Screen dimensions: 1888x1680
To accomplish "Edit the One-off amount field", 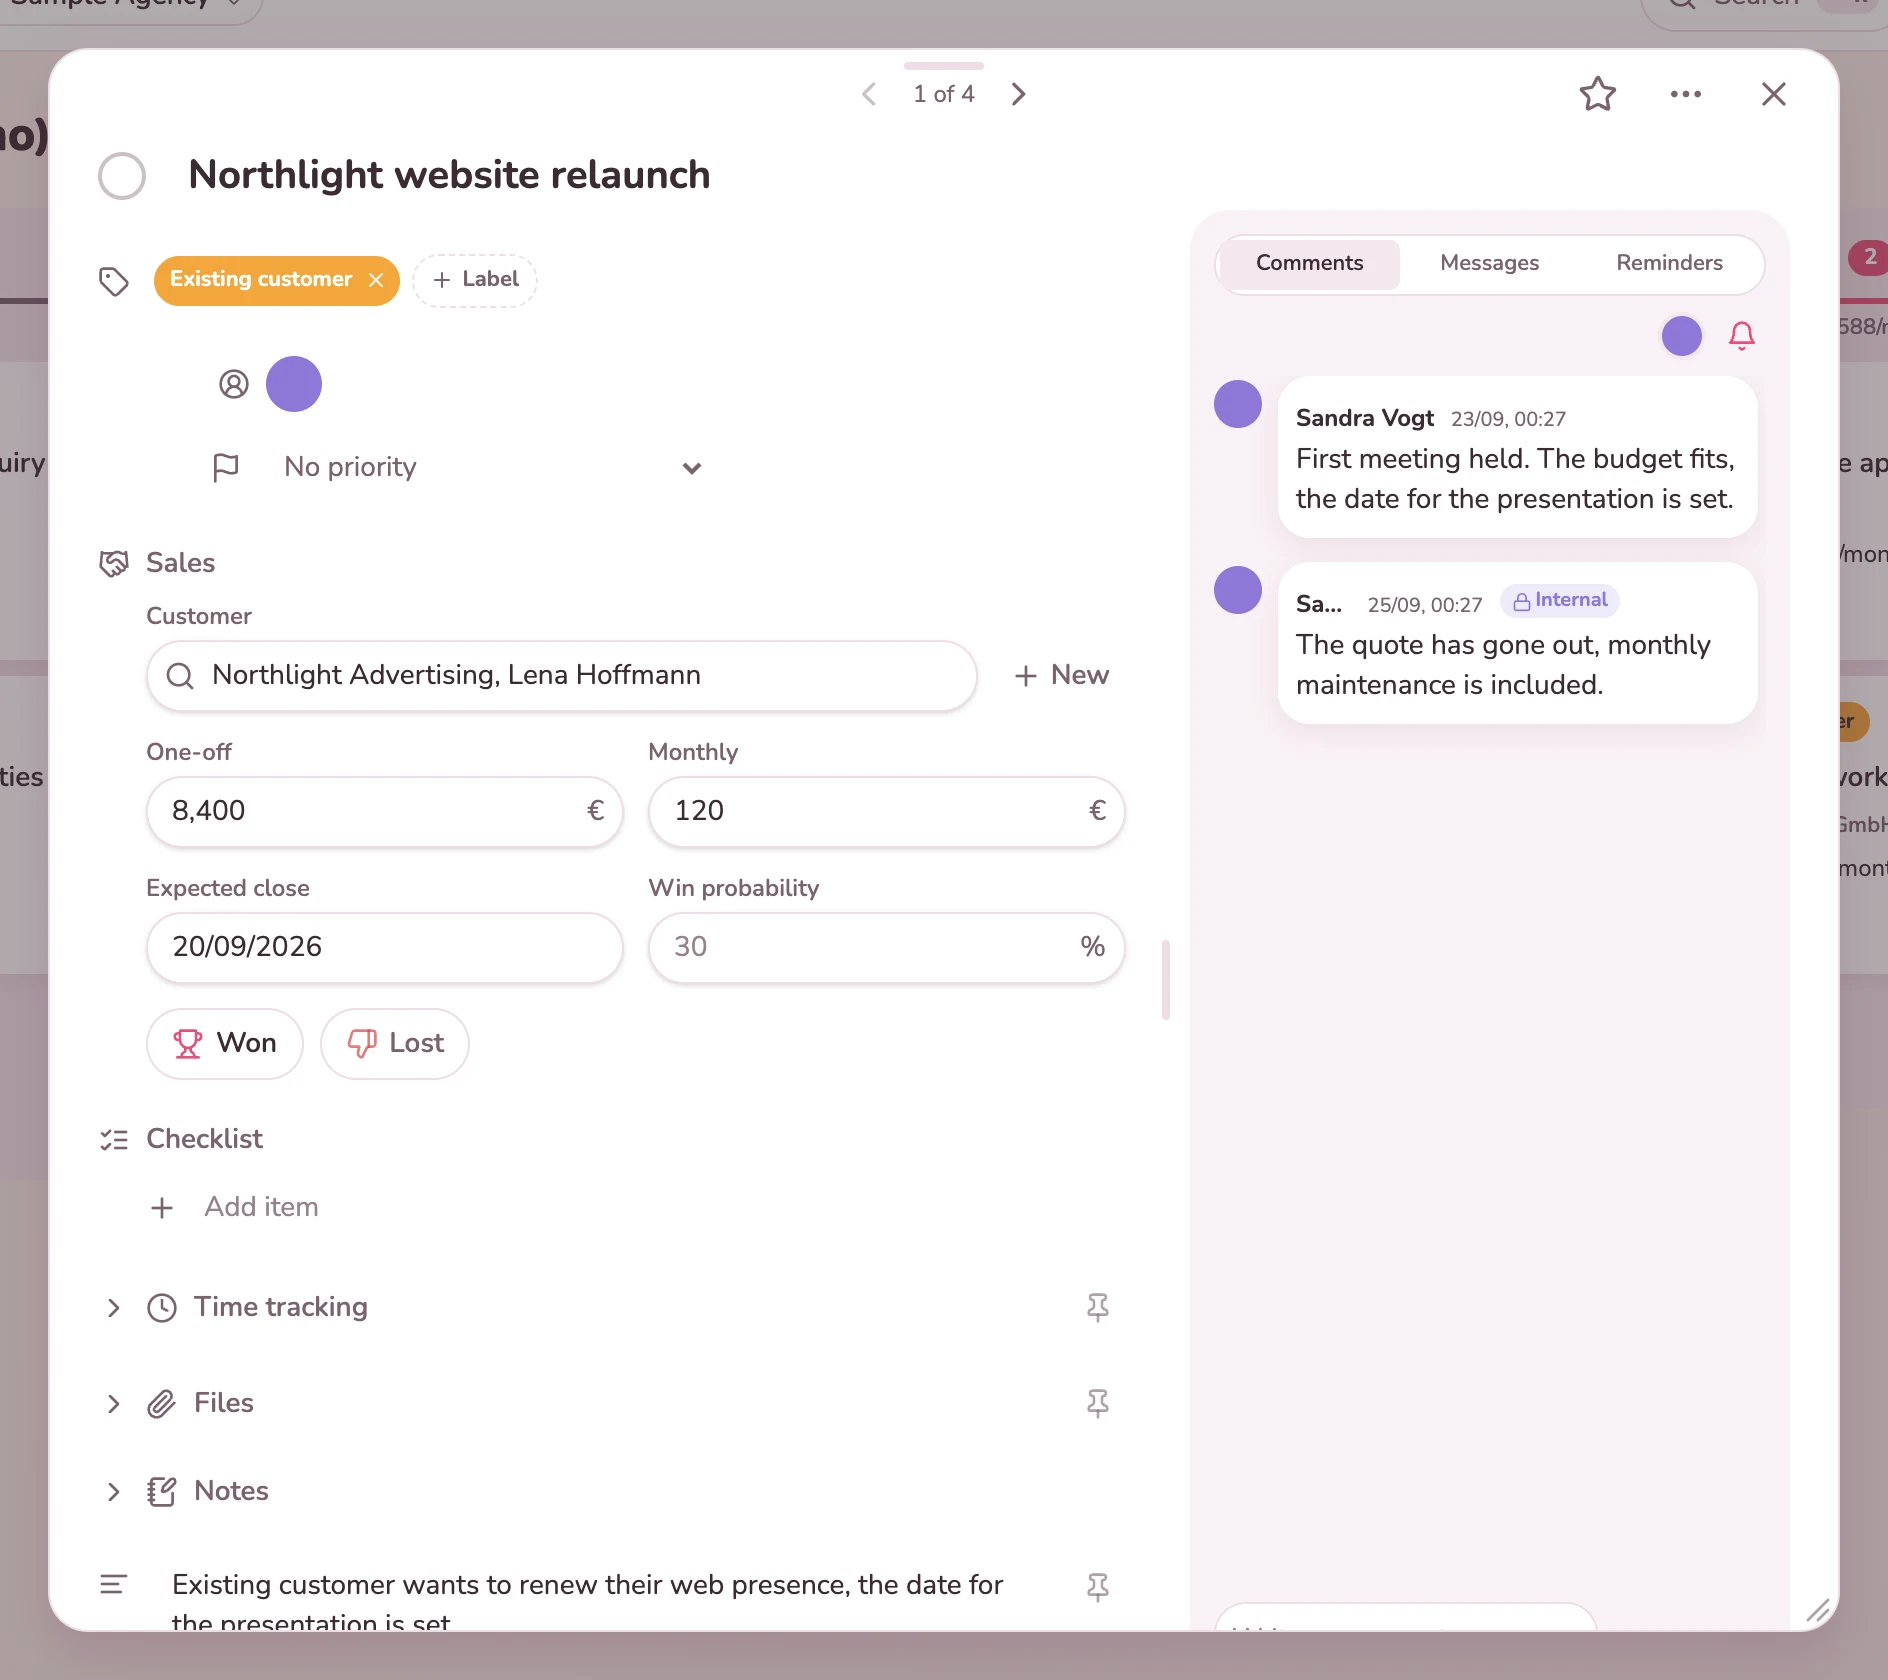I will pos(385,812).
